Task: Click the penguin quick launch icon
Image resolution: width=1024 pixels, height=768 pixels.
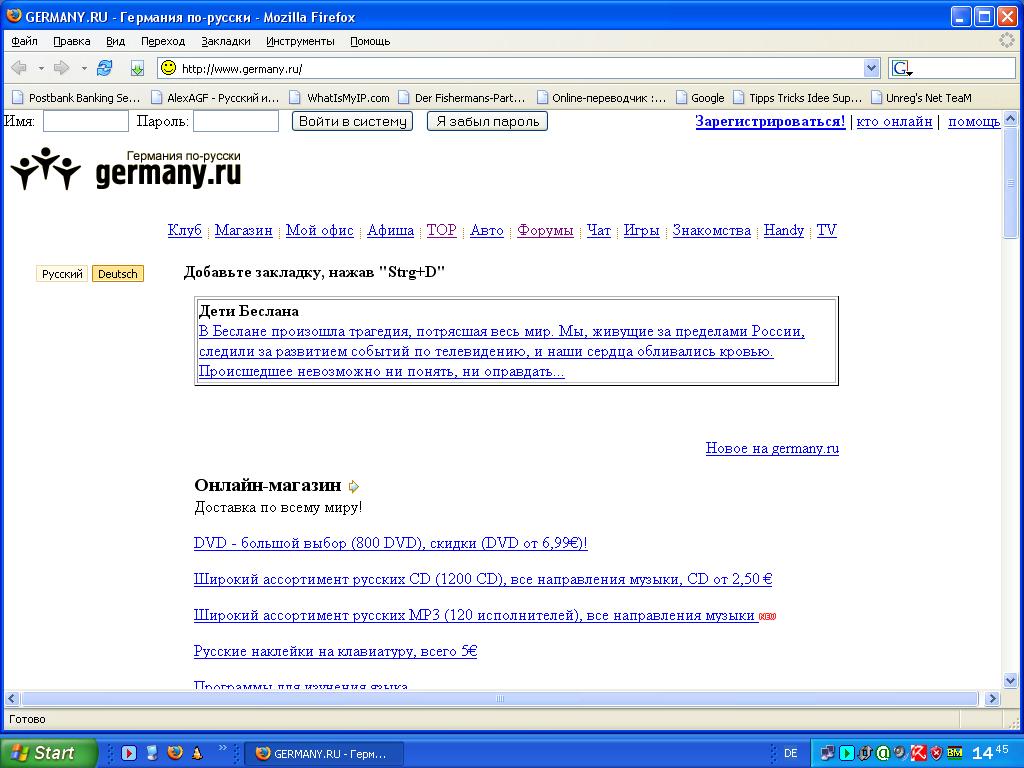Action: click(197, 753)
